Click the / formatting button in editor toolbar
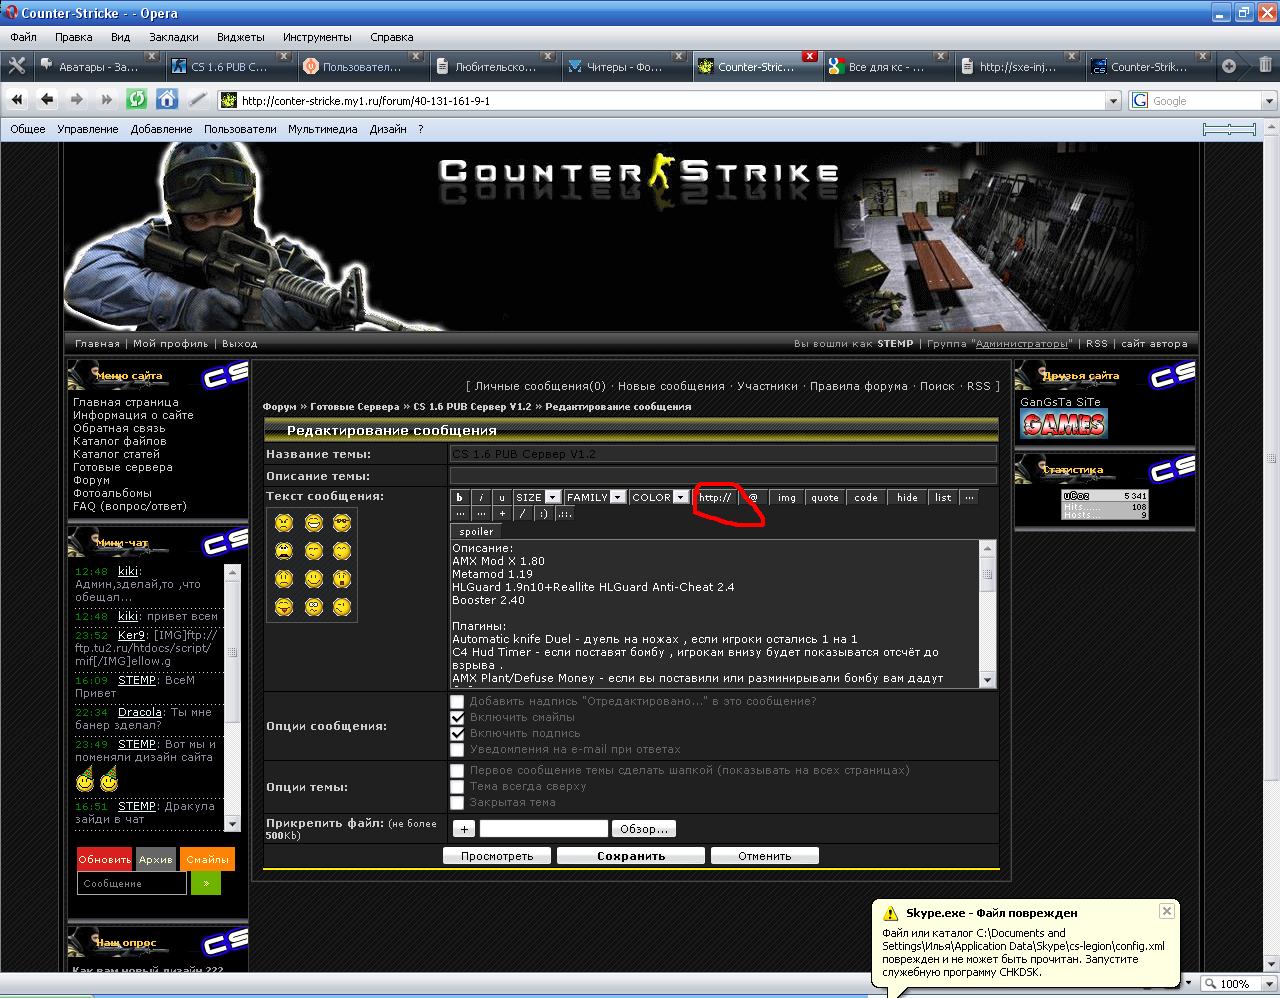 tap(522, 514)
